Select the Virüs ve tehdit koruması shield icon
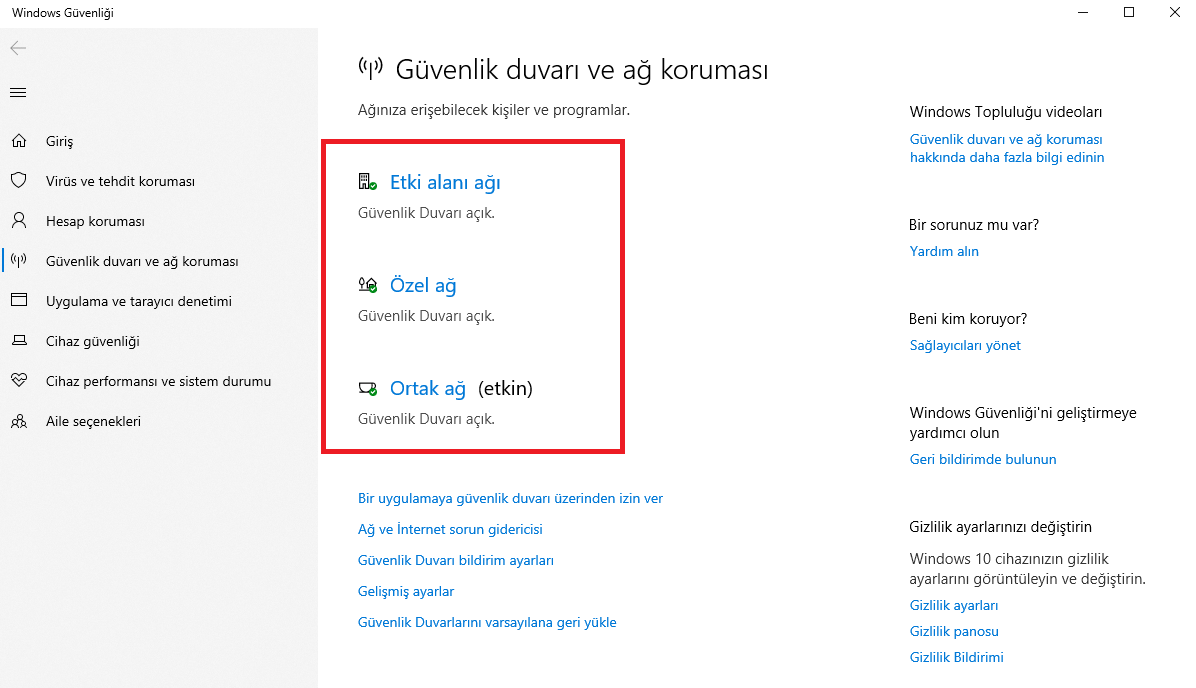1196x688 pixels. tap(18, 181)
